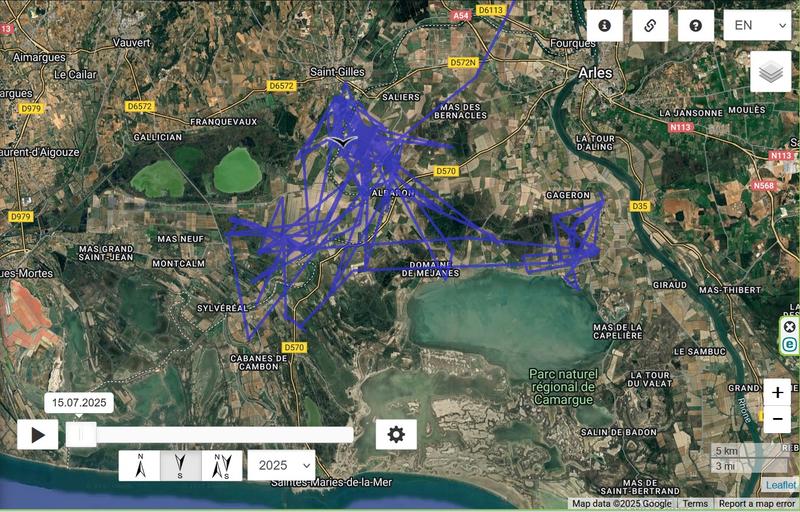
Task: Open the animation settings gear
Action: 396,434
